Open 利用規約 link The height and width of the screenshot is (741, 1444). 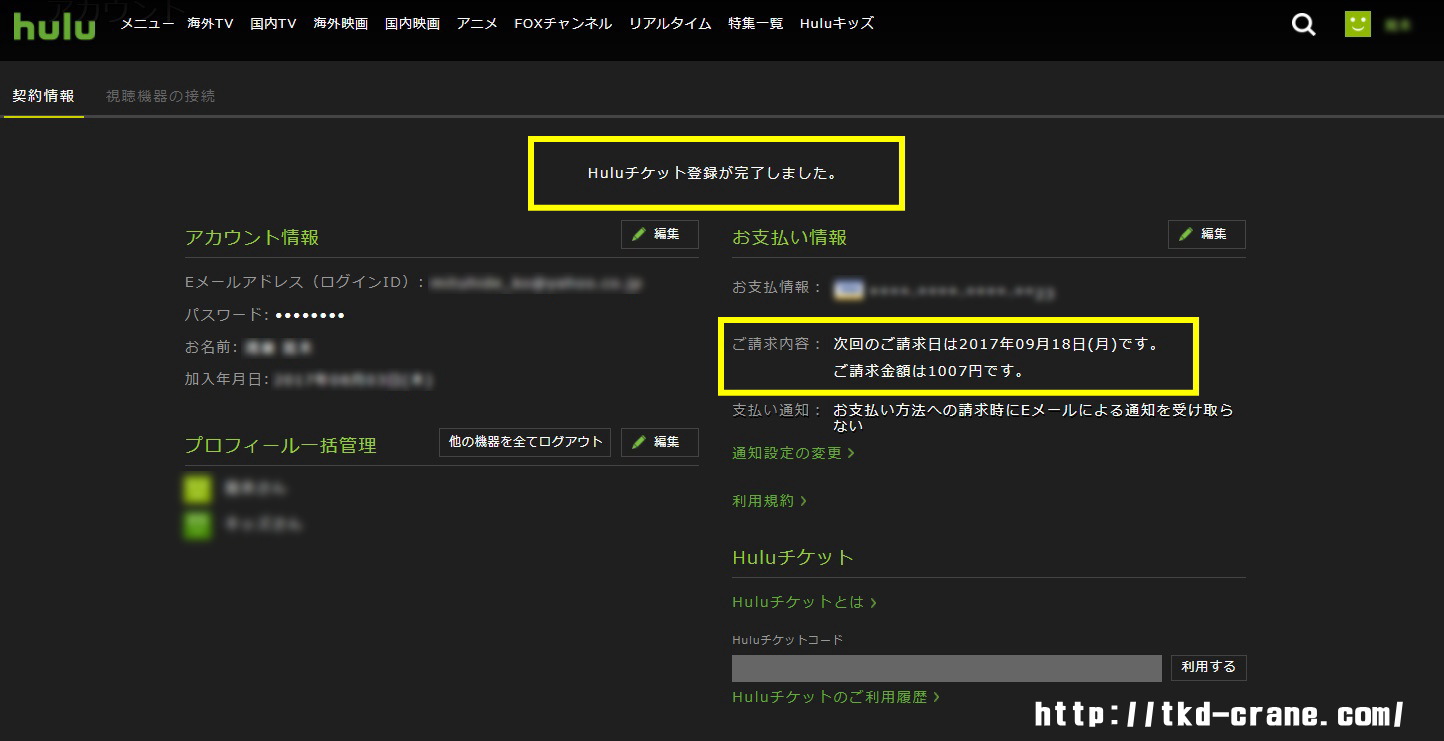769,501
